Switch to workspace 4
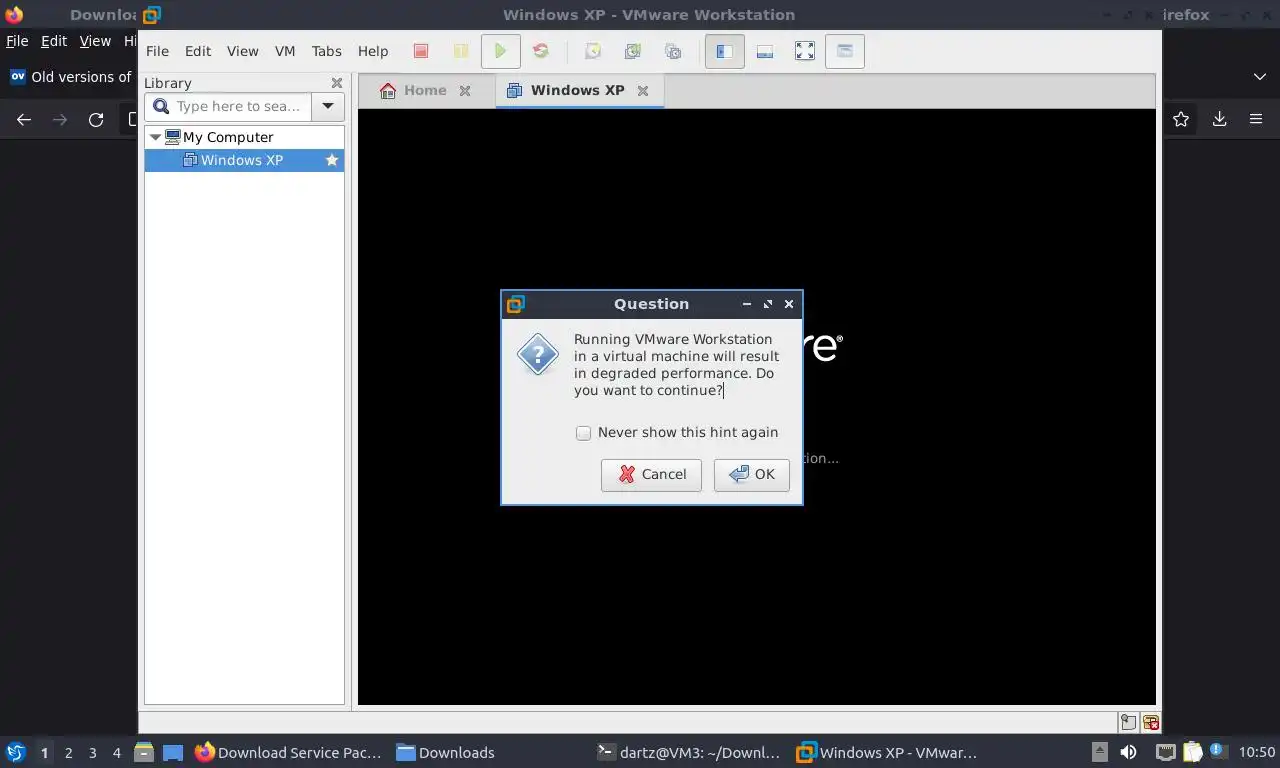 117,753
